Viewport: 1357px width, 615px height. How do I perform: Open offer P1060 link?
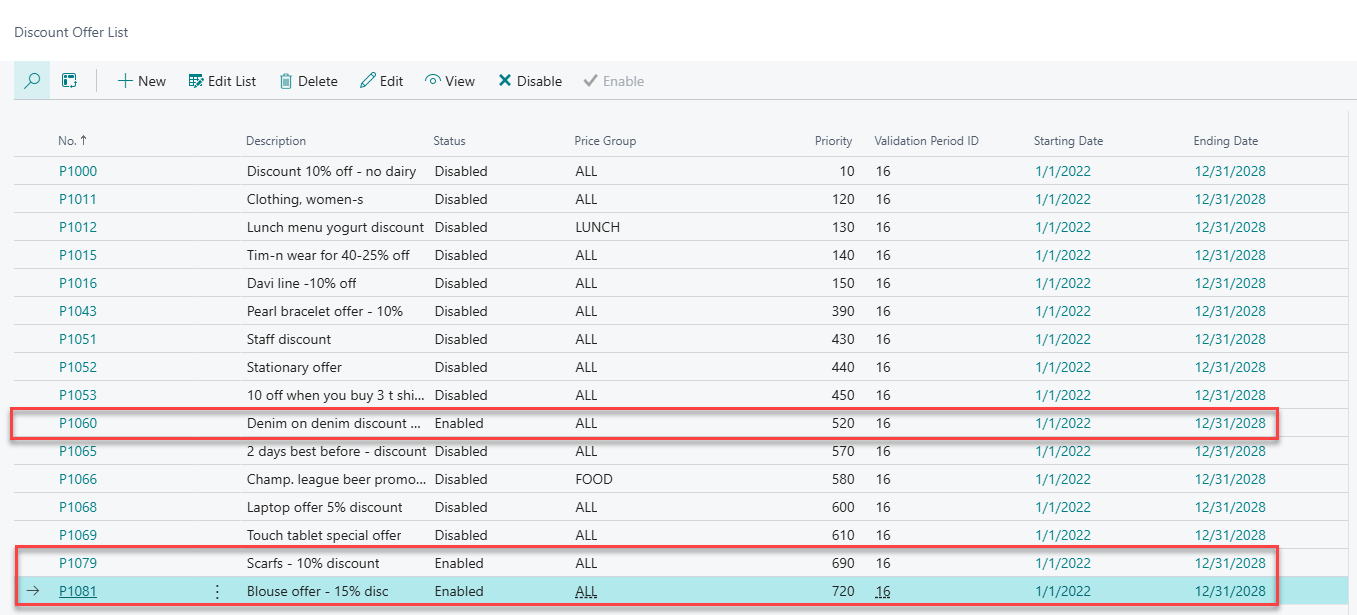point(78,423)
